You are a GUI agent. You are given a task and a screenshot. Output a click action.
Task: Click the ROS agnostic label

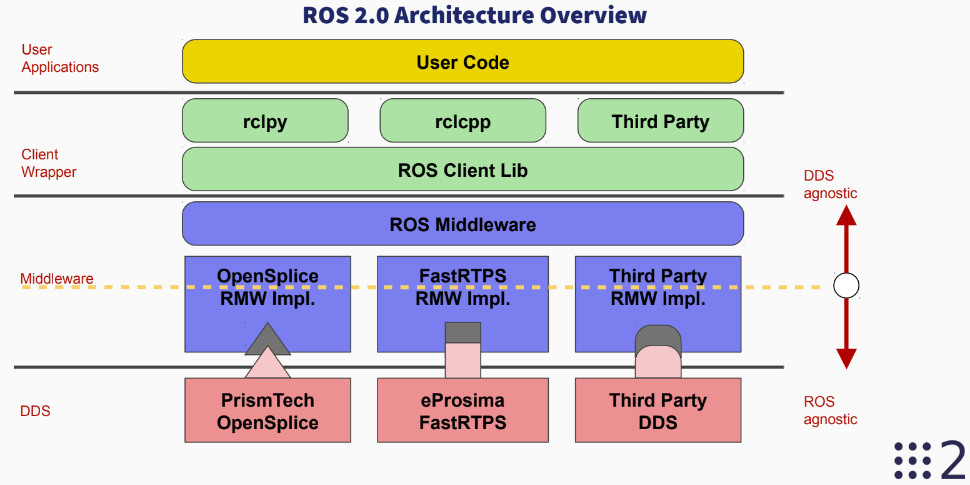(x=830, y=410)
